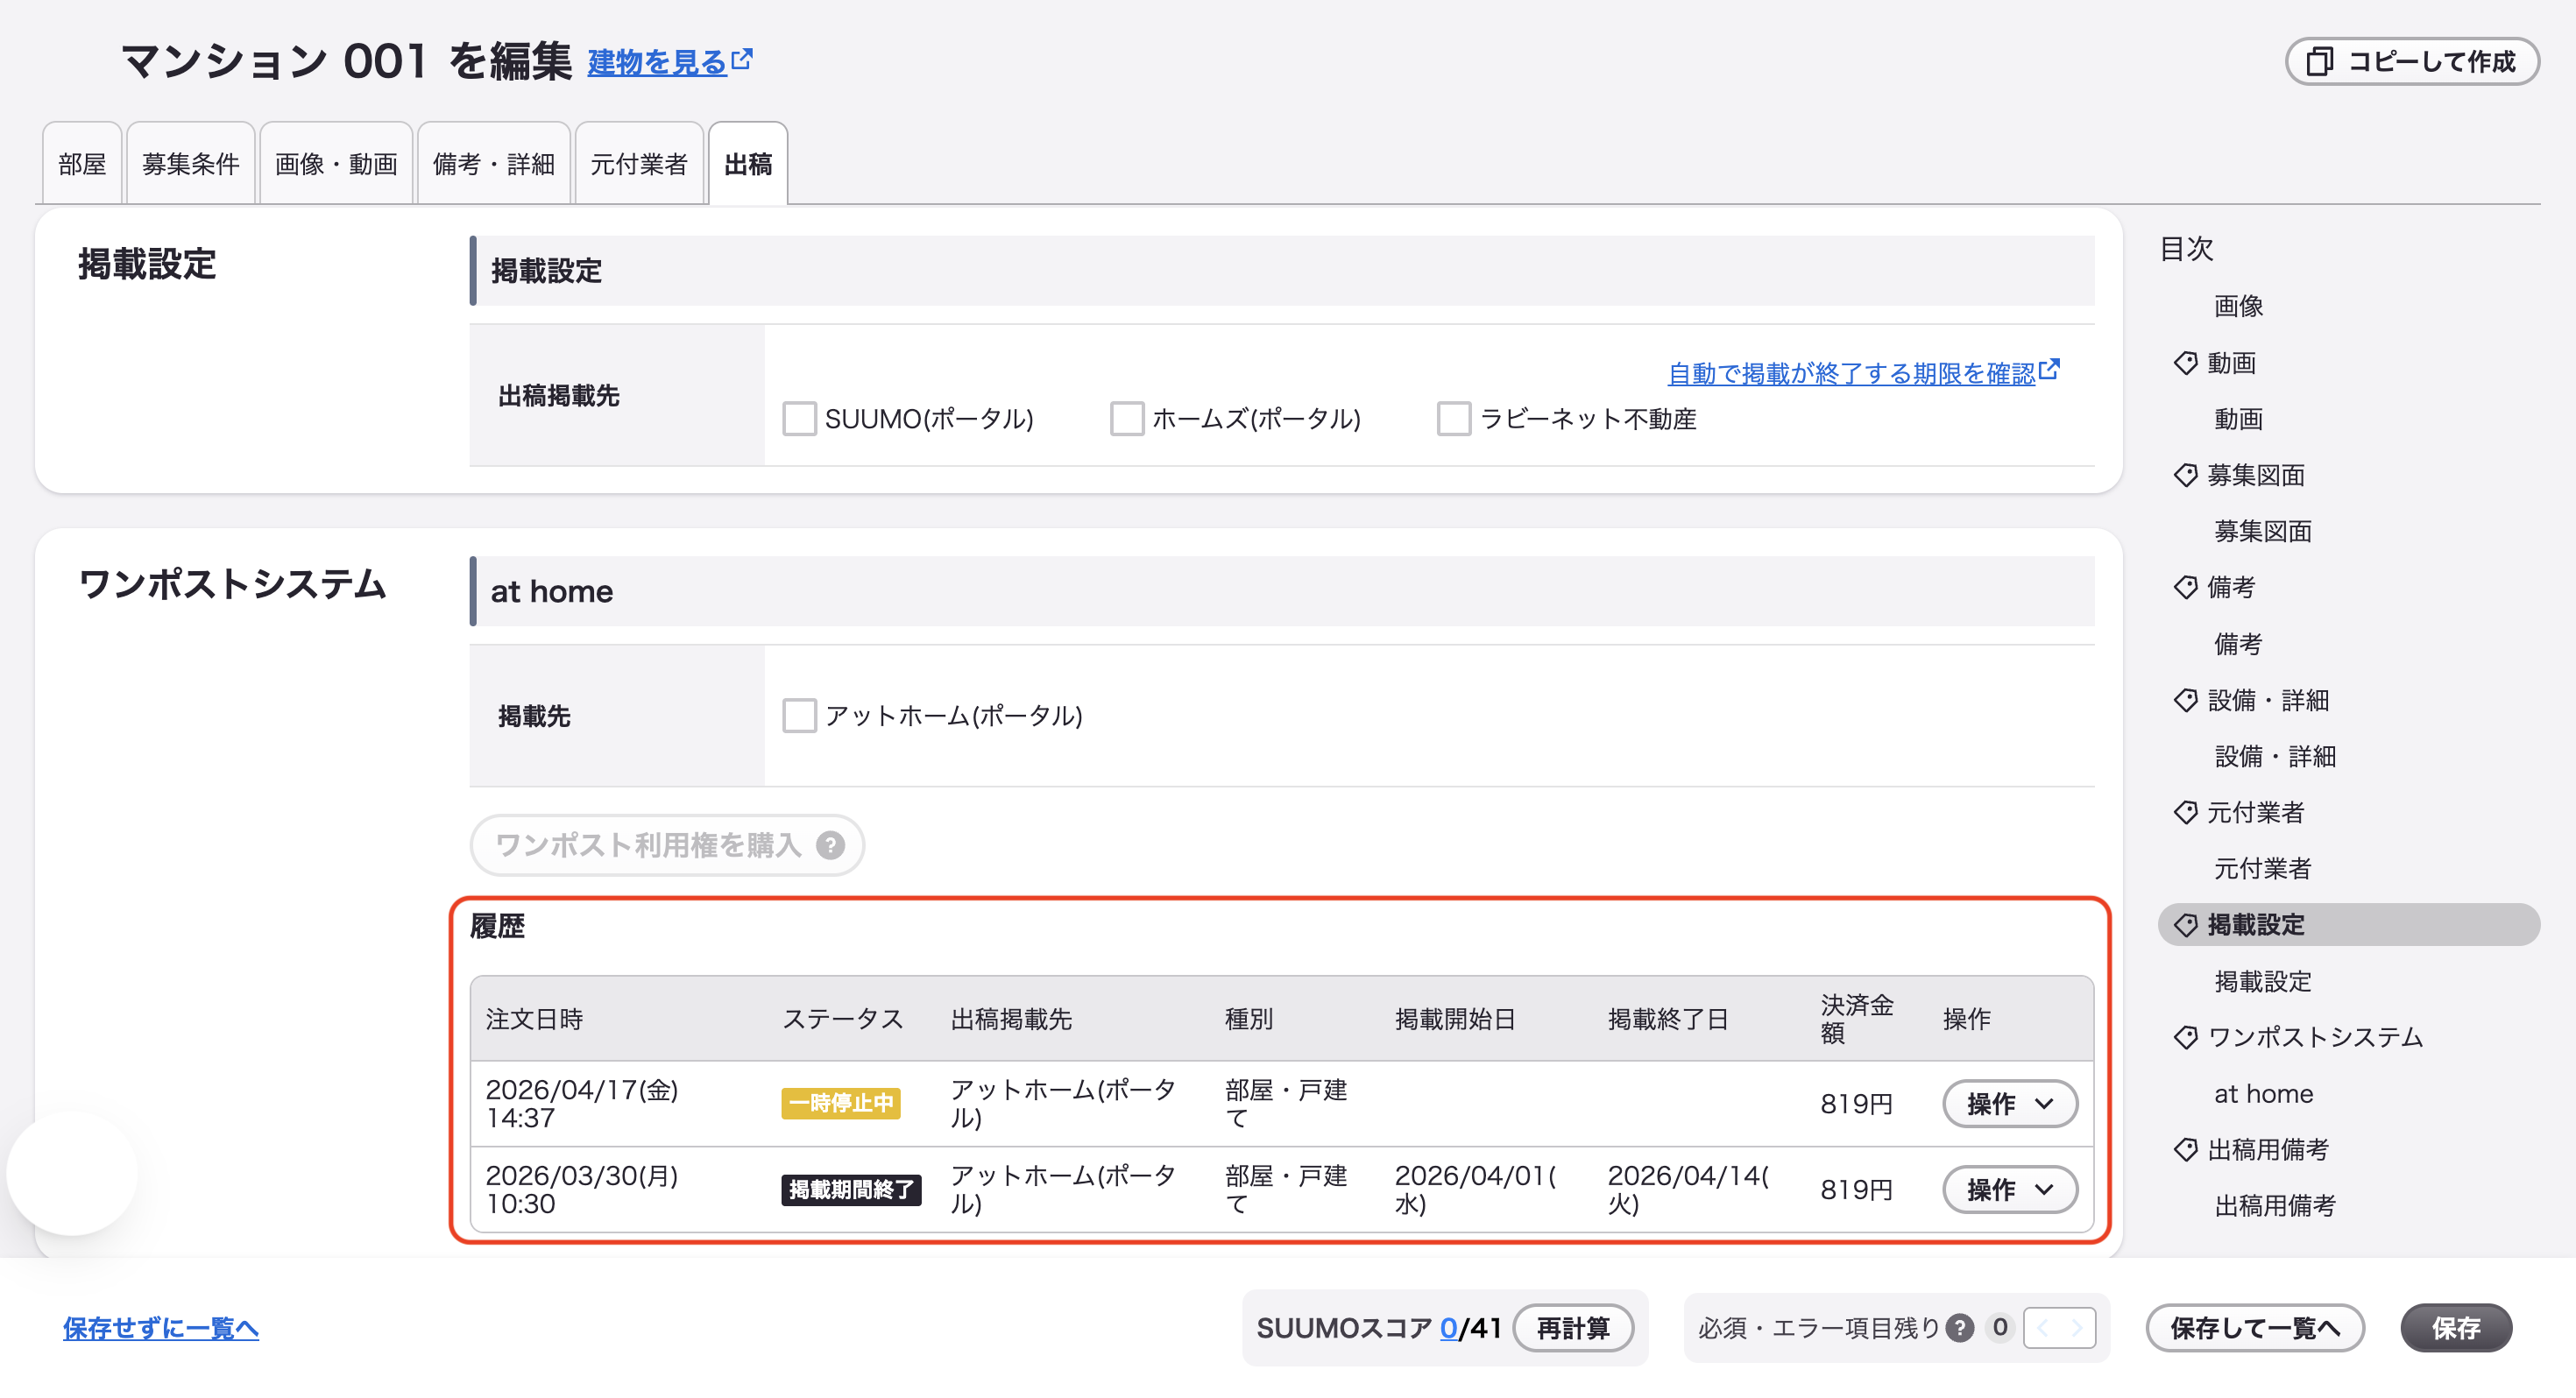Select the 出稿 tab

coord(748,164)
